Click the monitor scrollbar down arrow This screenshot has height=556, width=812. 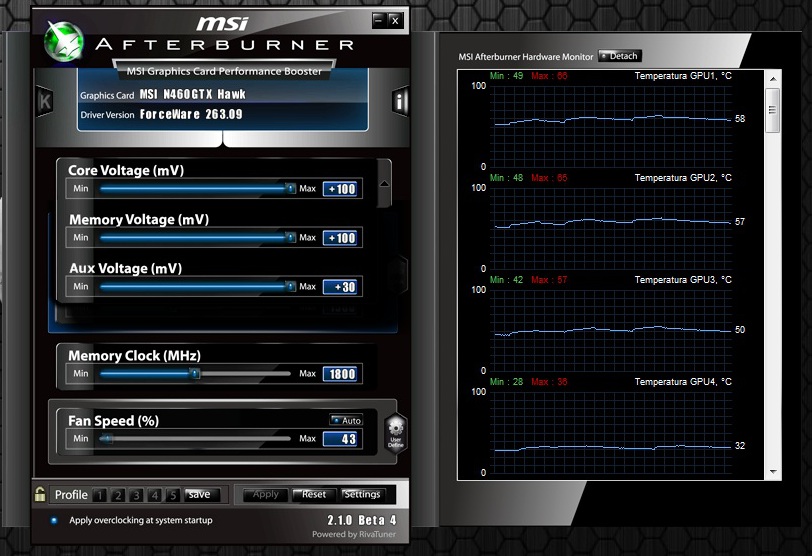coord(773,472)
